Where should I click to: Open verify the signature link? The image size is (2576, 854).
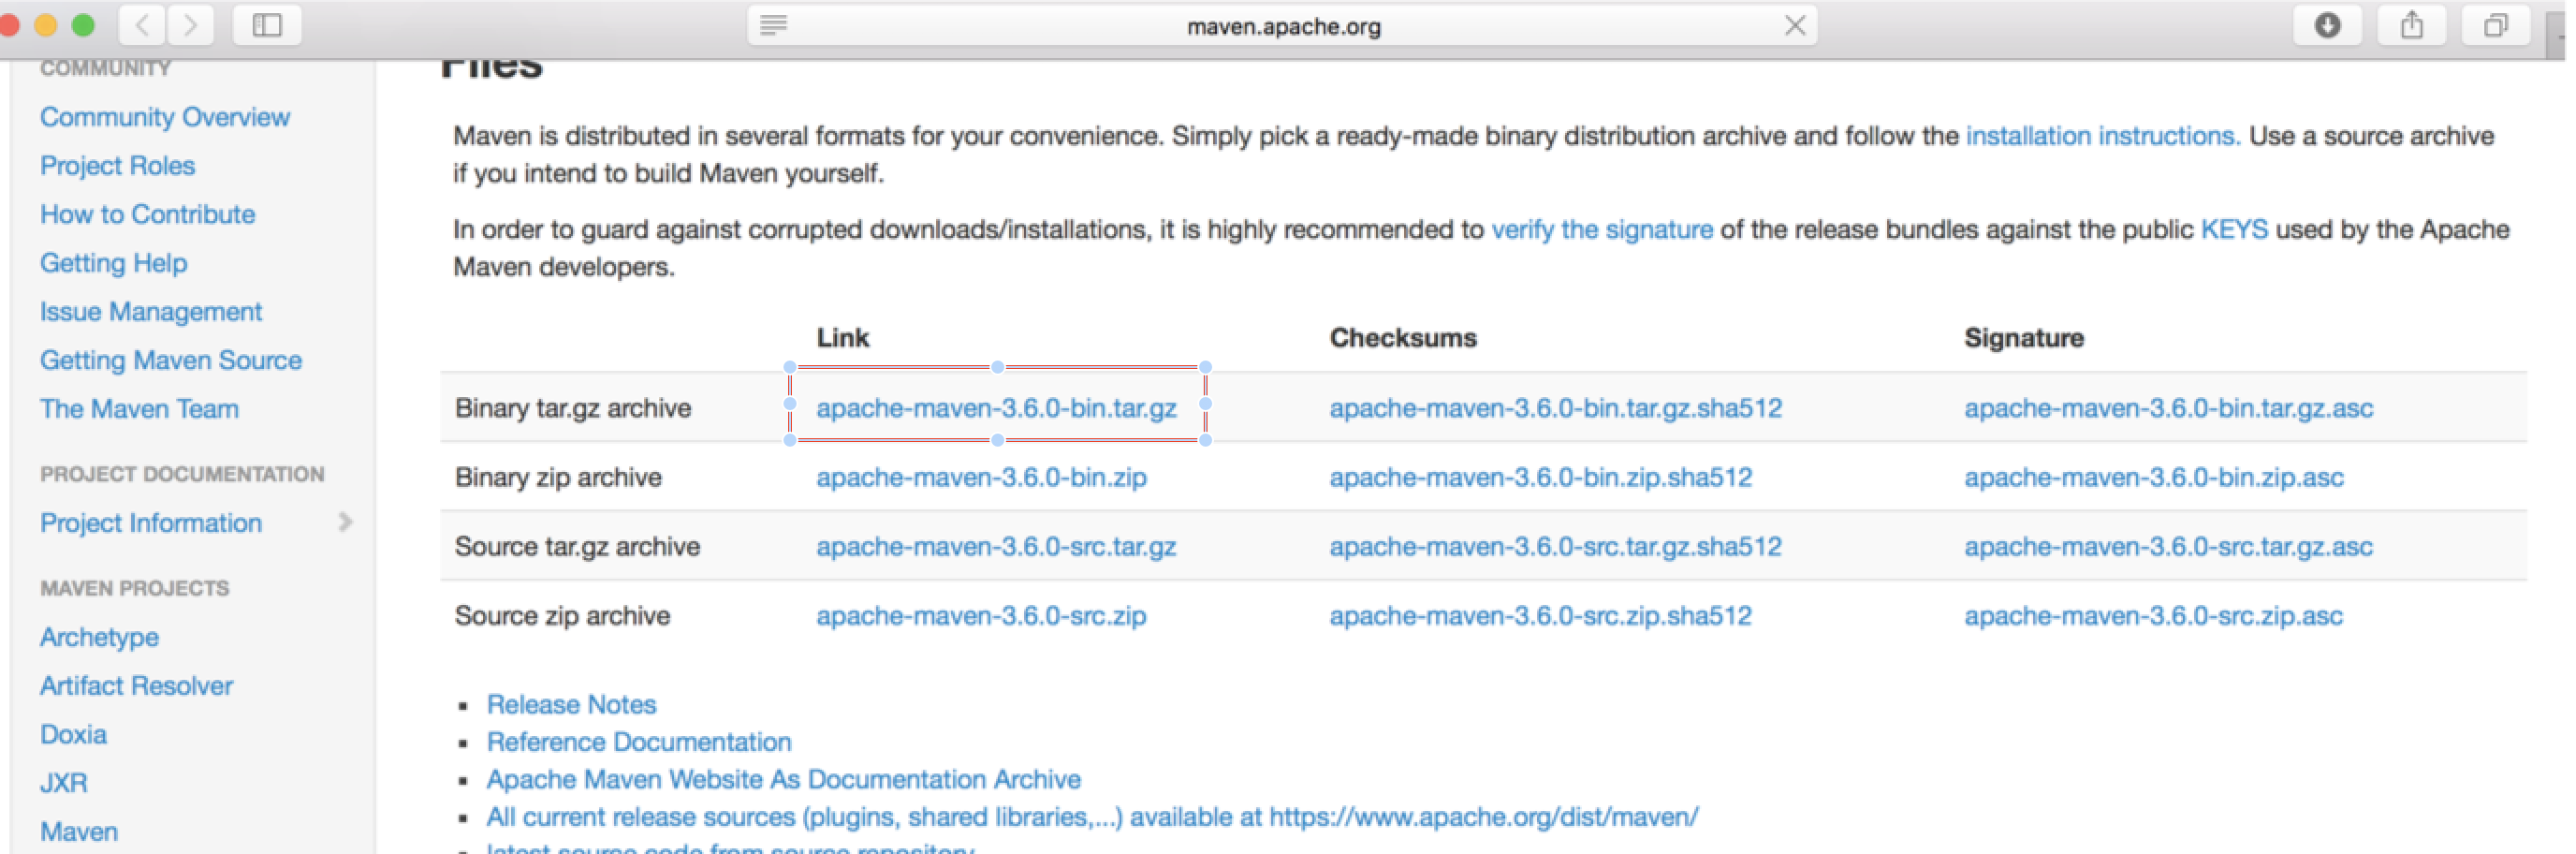pyautogui.click(x=1602, y=230)
